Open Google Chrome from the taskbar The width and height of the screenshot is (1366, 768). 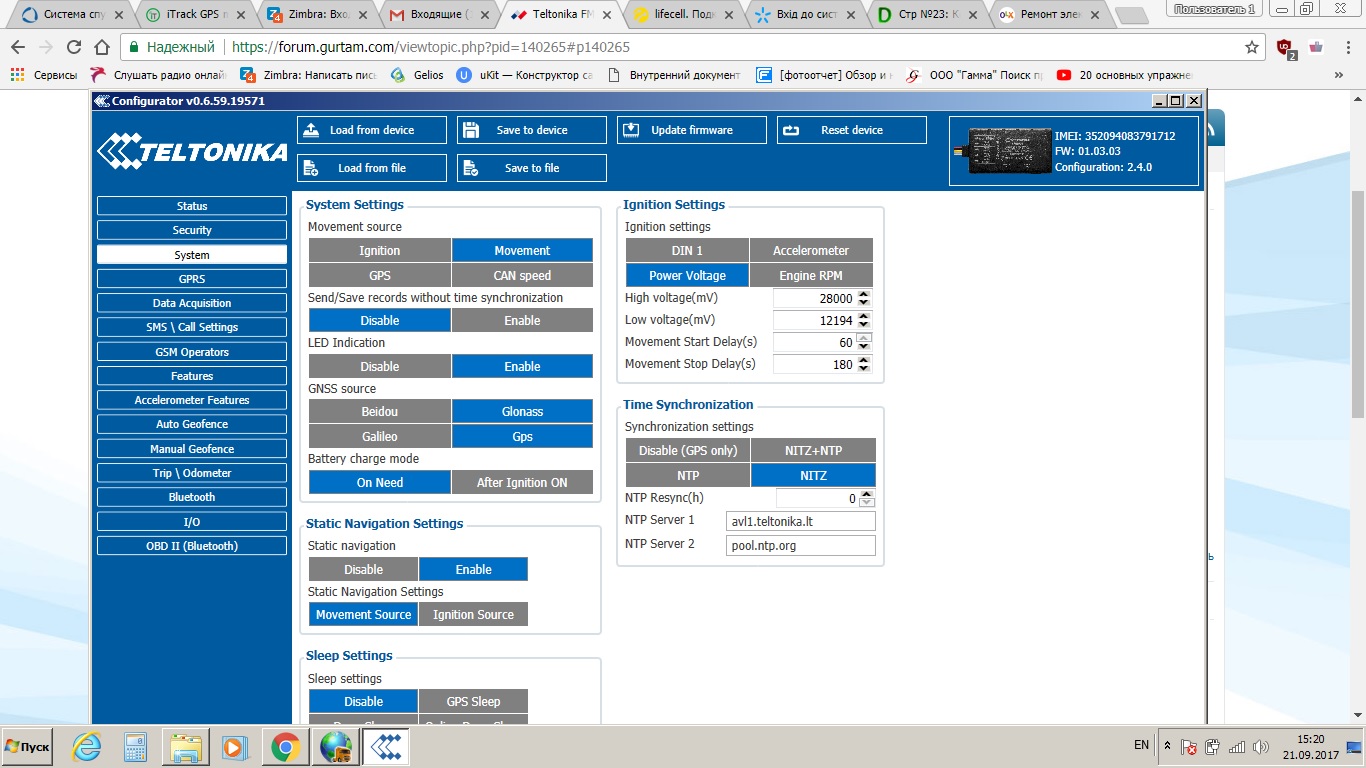tap(284, 747)
